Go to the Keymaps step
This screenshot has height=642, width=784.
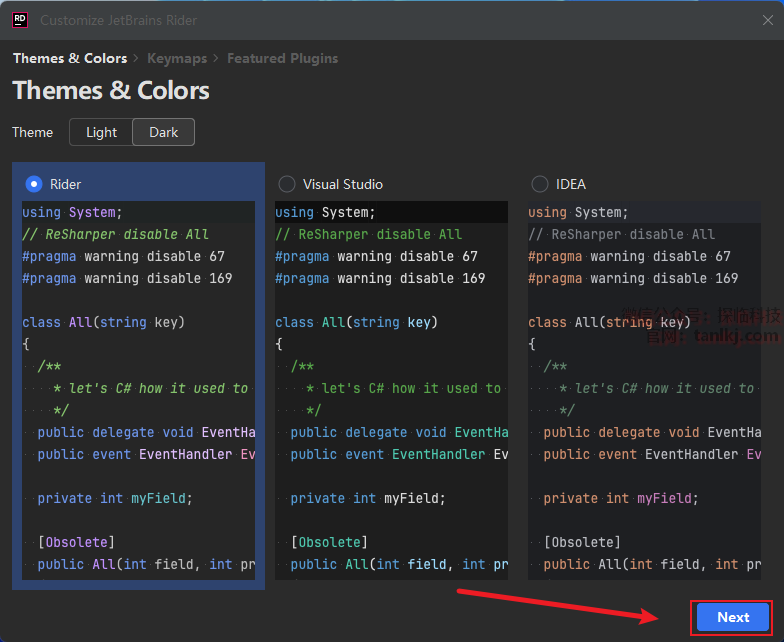click(181, 58)
